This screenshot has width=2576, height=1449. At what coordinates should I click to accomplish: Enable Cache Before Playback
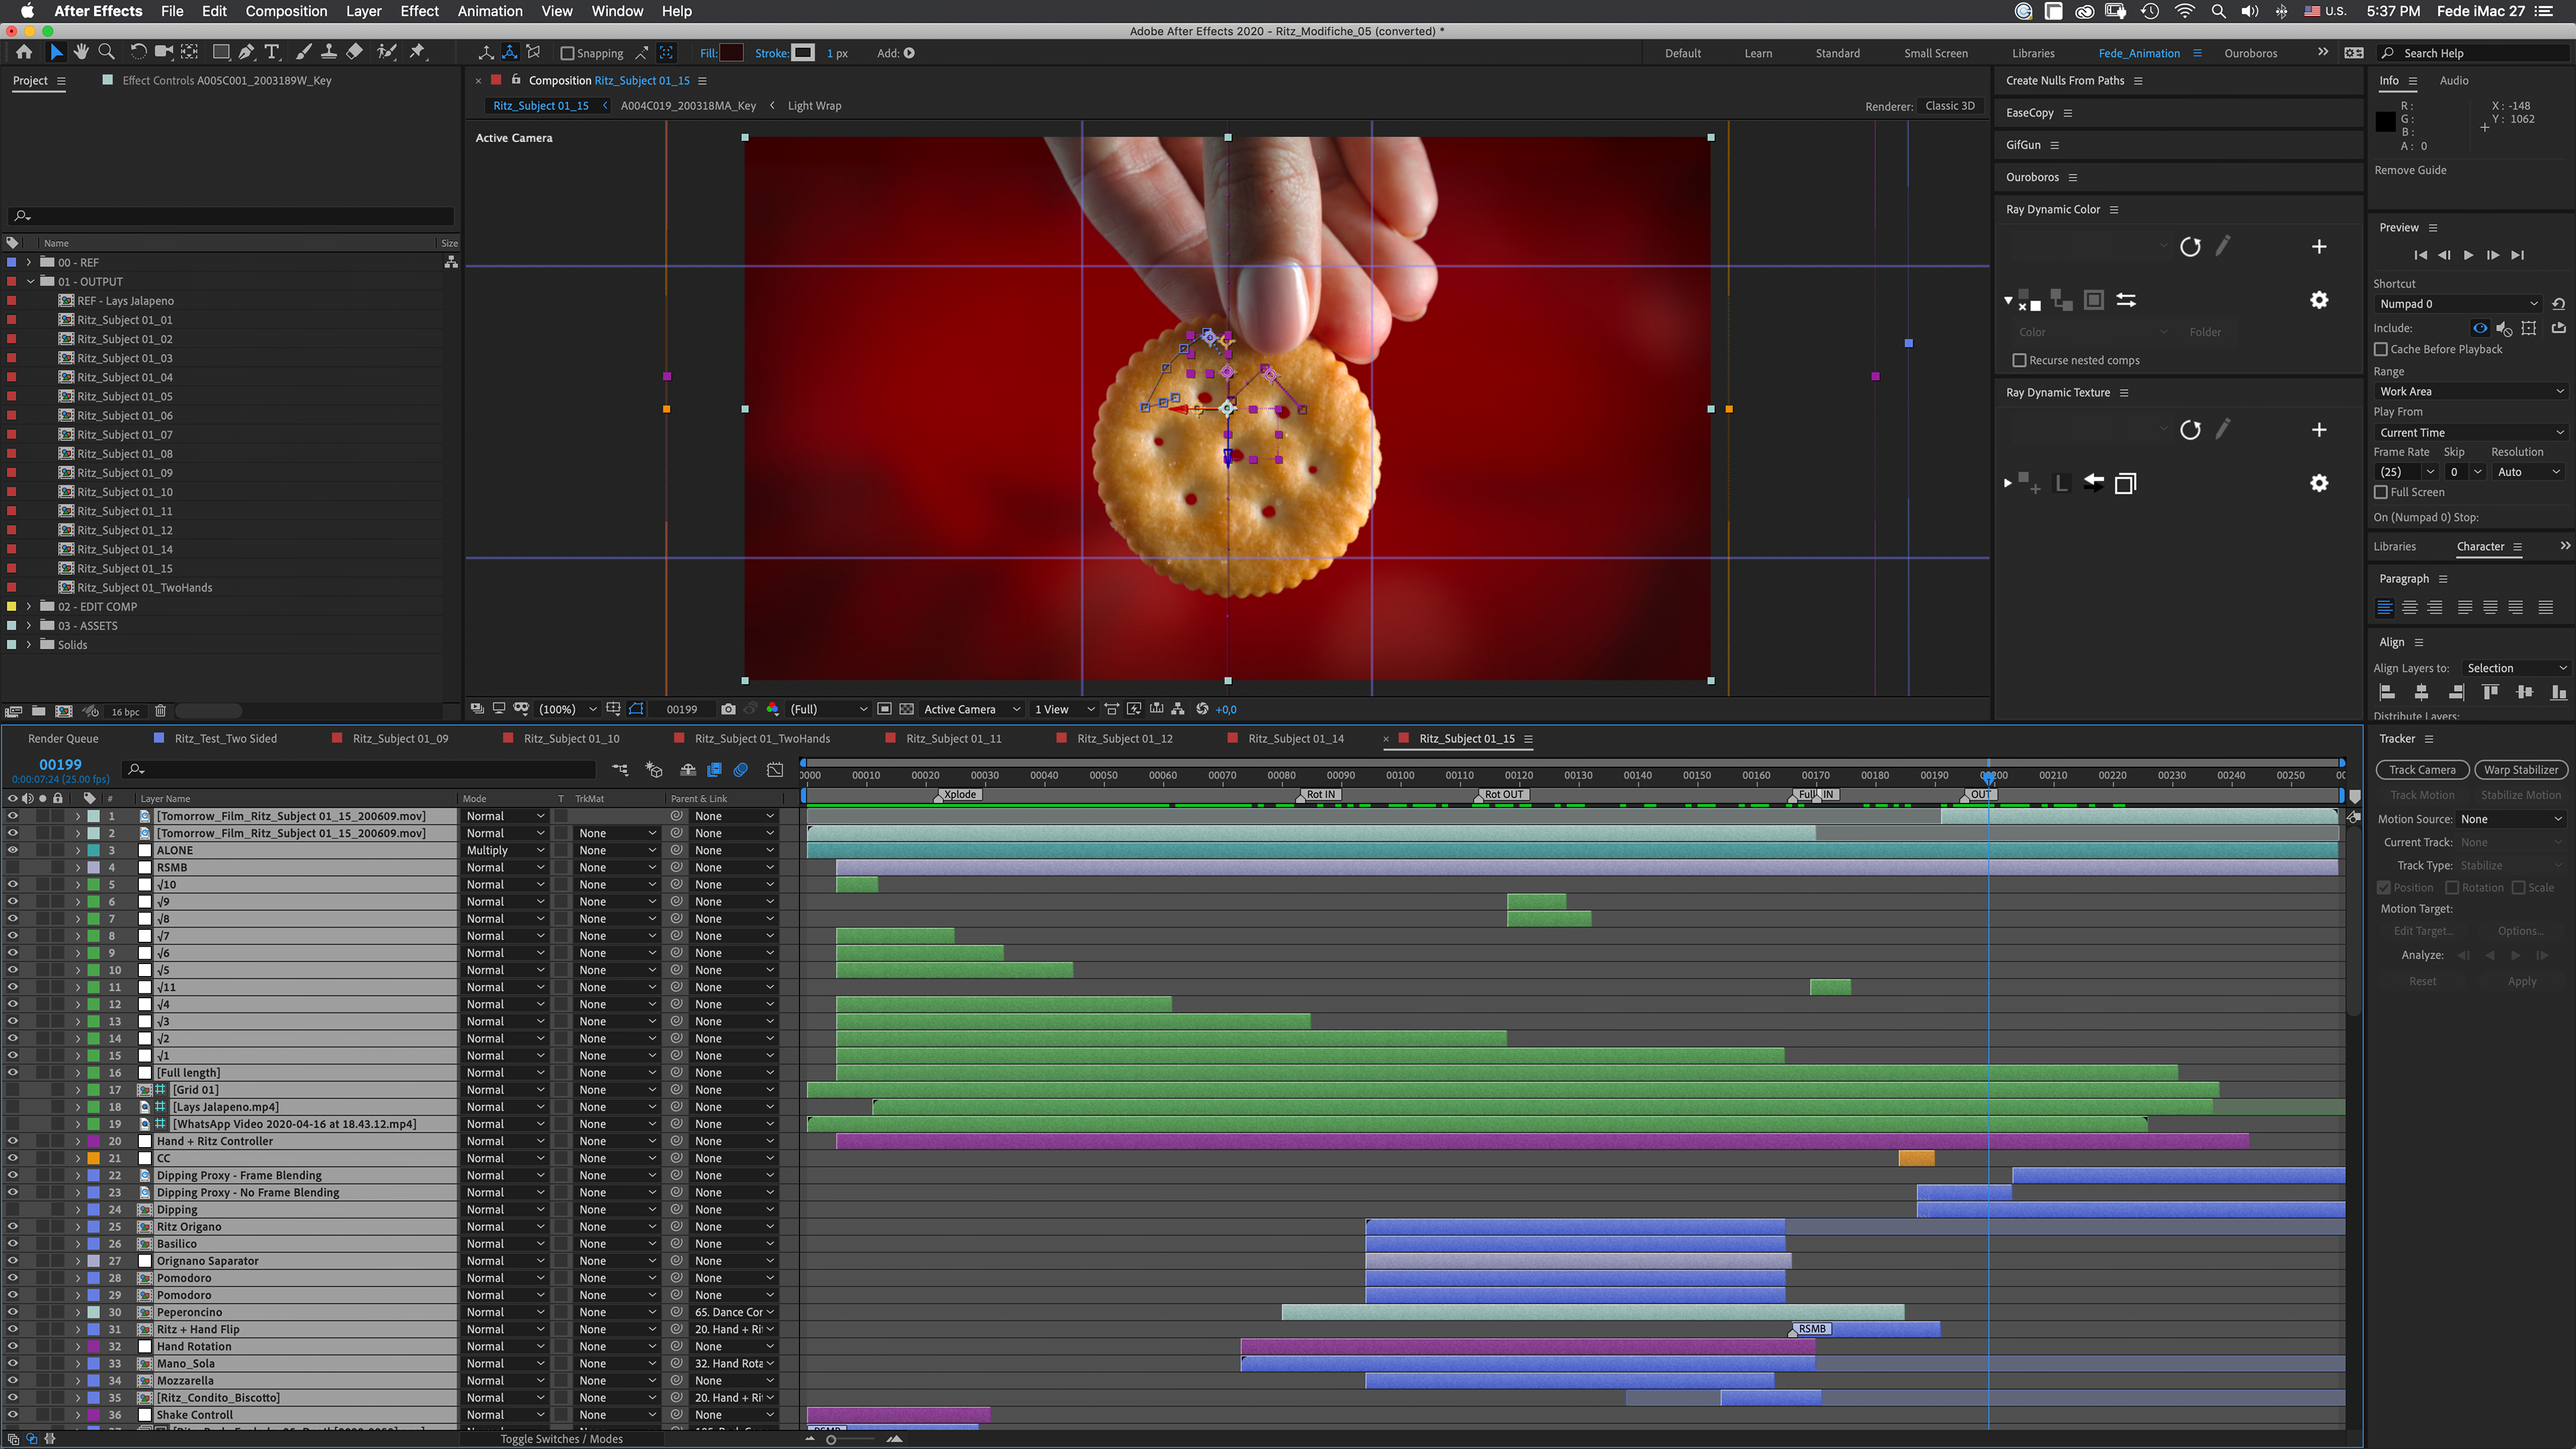pyautogui.click(x=2380, y=349)
